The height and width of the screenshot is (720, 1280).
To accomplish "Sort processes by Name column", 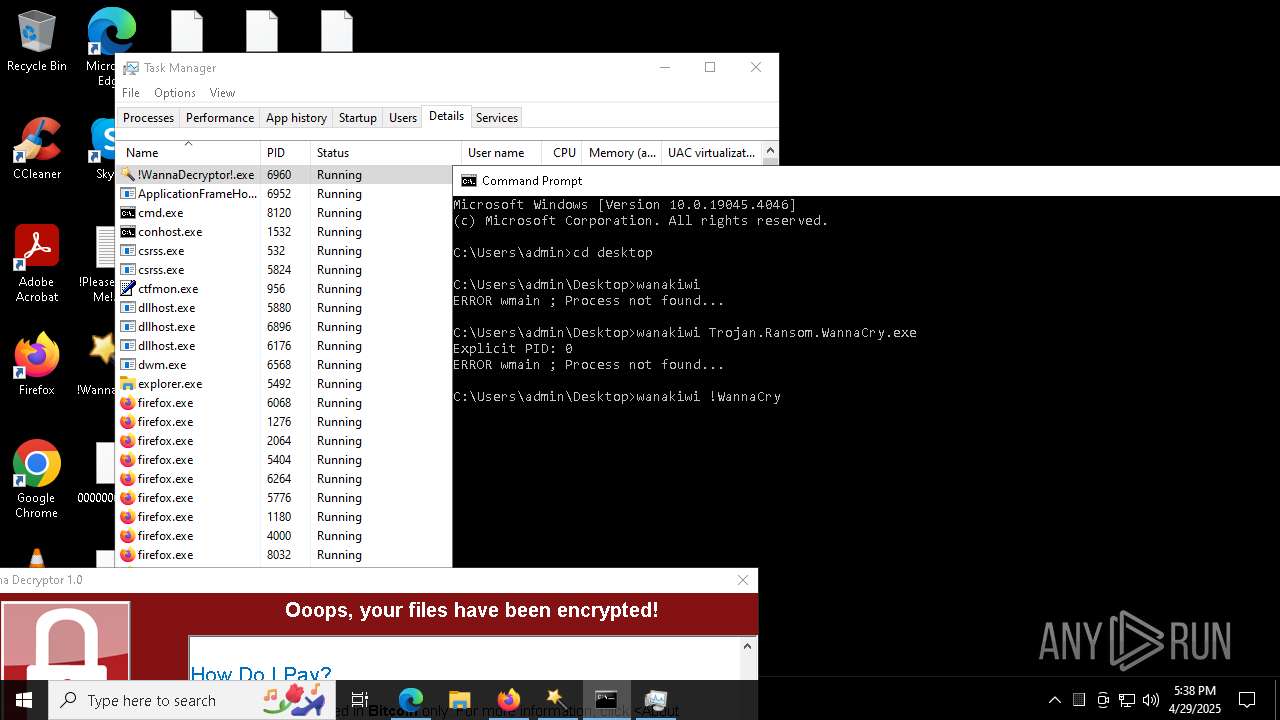I will pos(188,153).
